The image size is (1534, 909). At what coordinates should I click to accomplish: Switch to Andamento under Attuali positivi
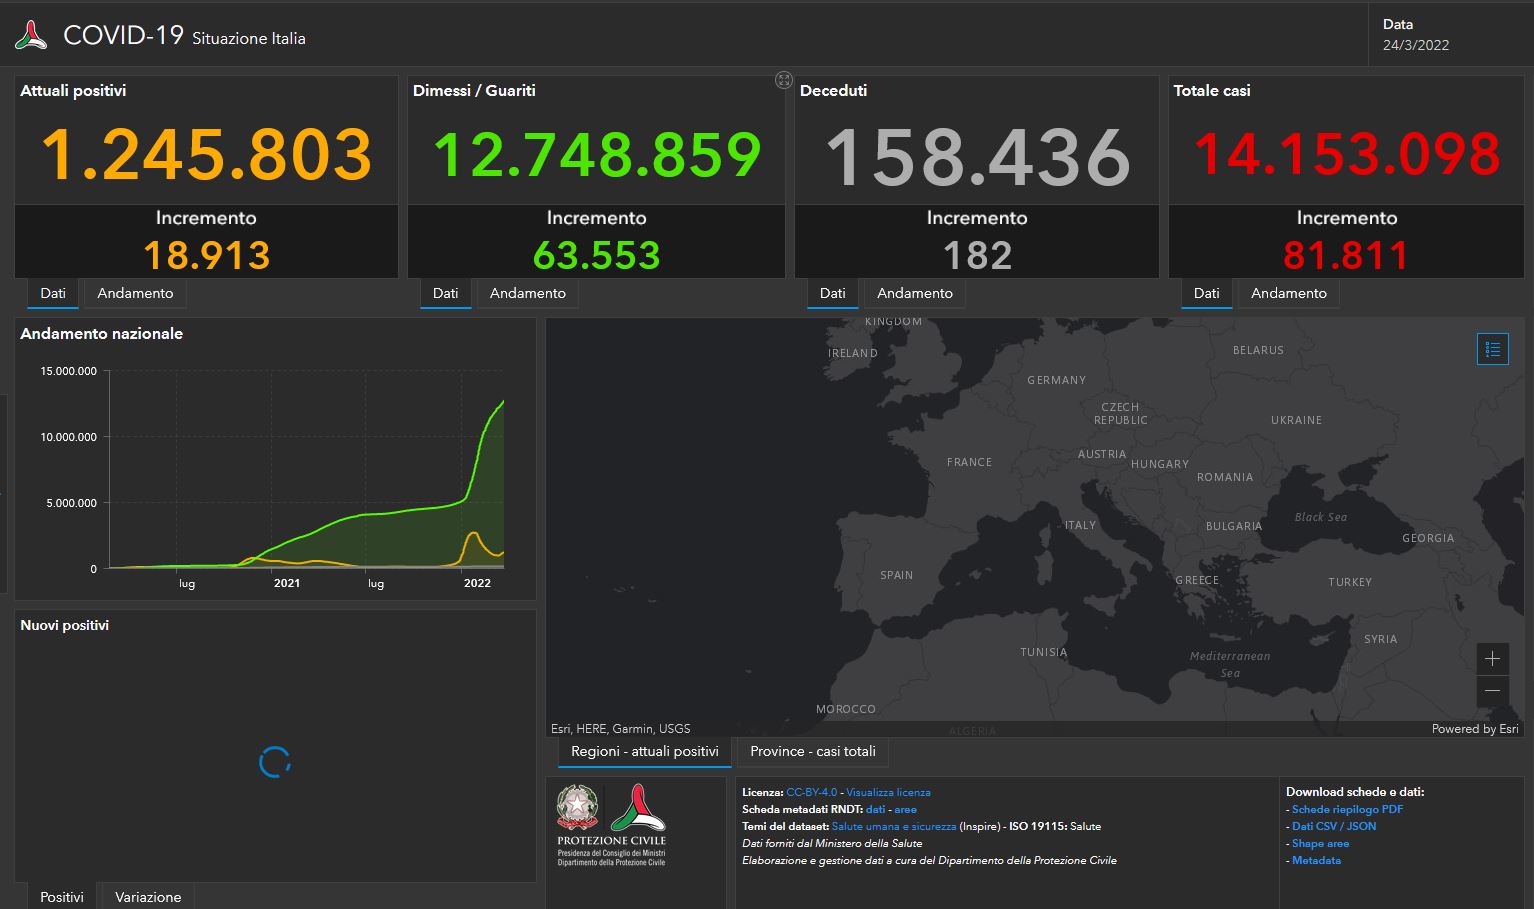click(134, 293)
